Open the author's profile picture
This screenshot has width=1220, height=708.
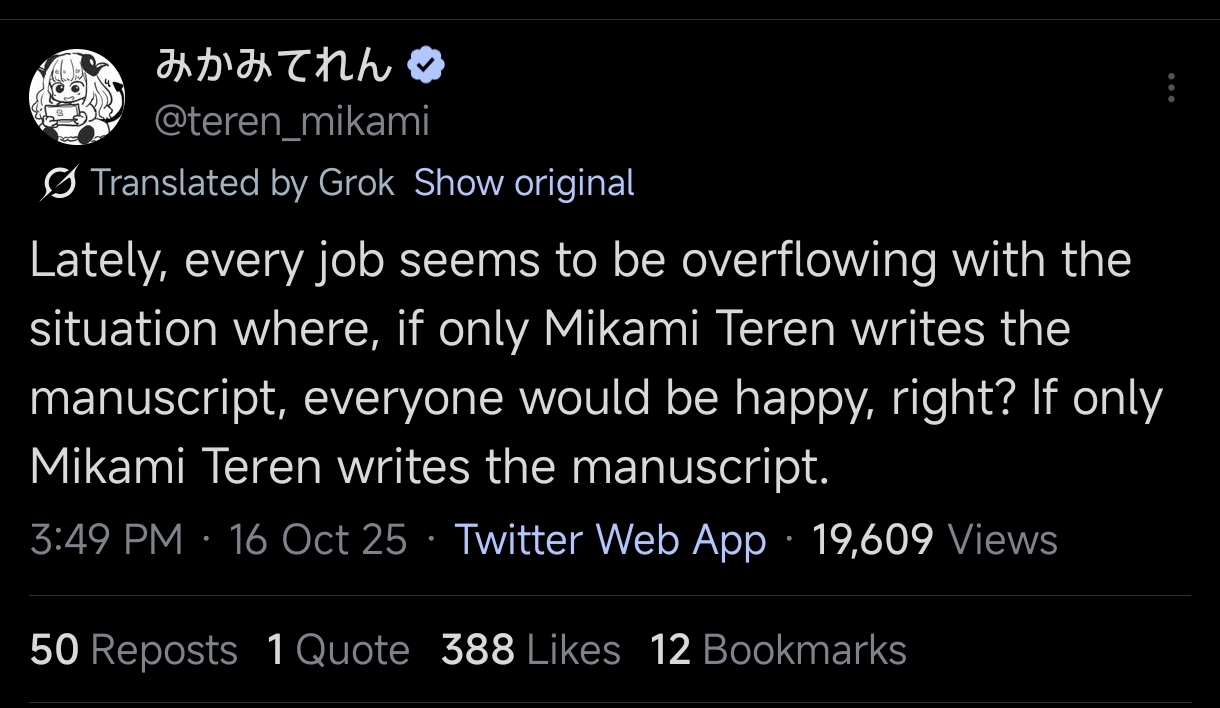point(77,97)
